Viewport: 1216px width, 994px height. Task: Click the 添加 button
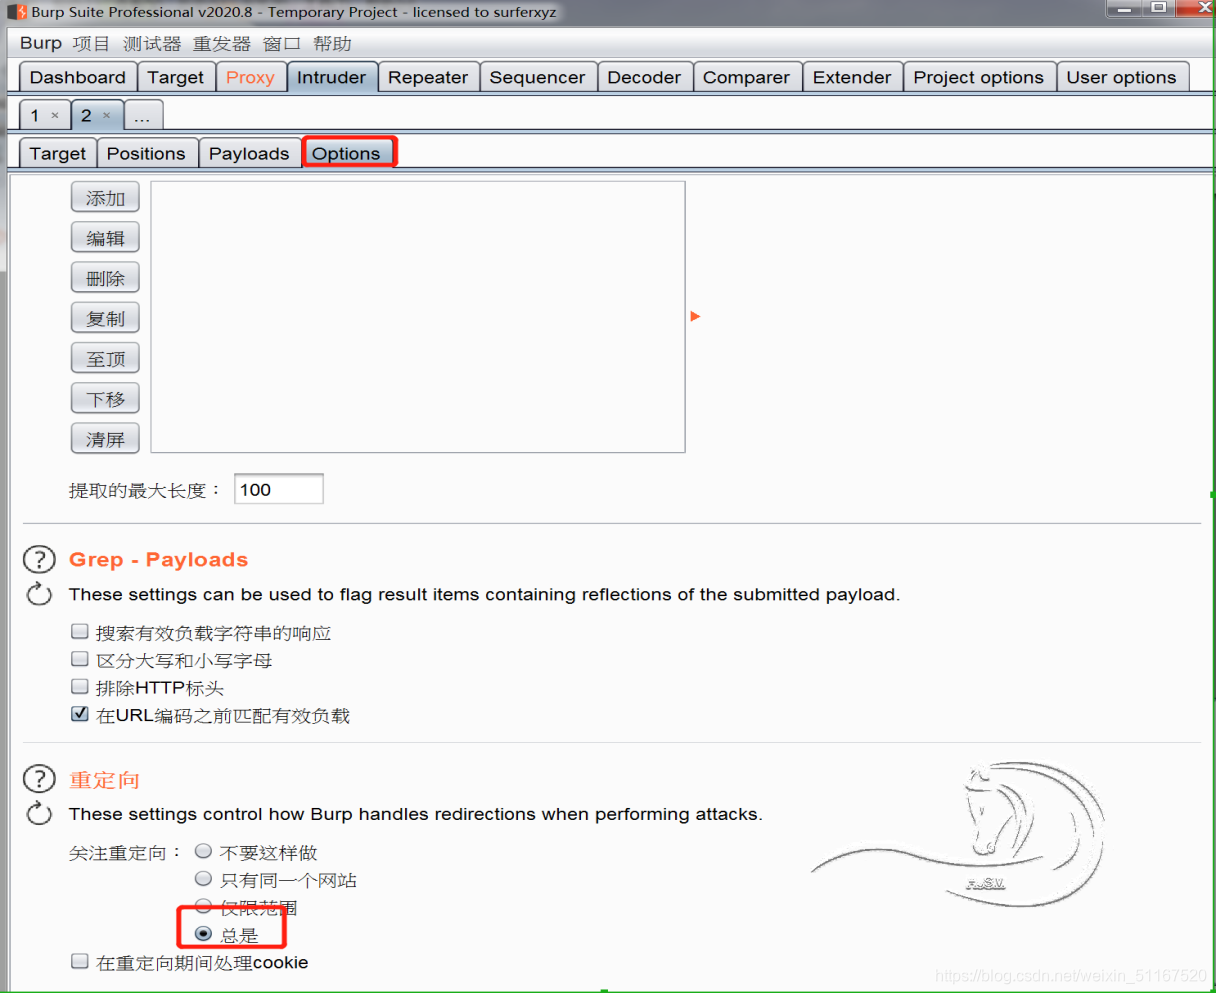pos(105,198)
